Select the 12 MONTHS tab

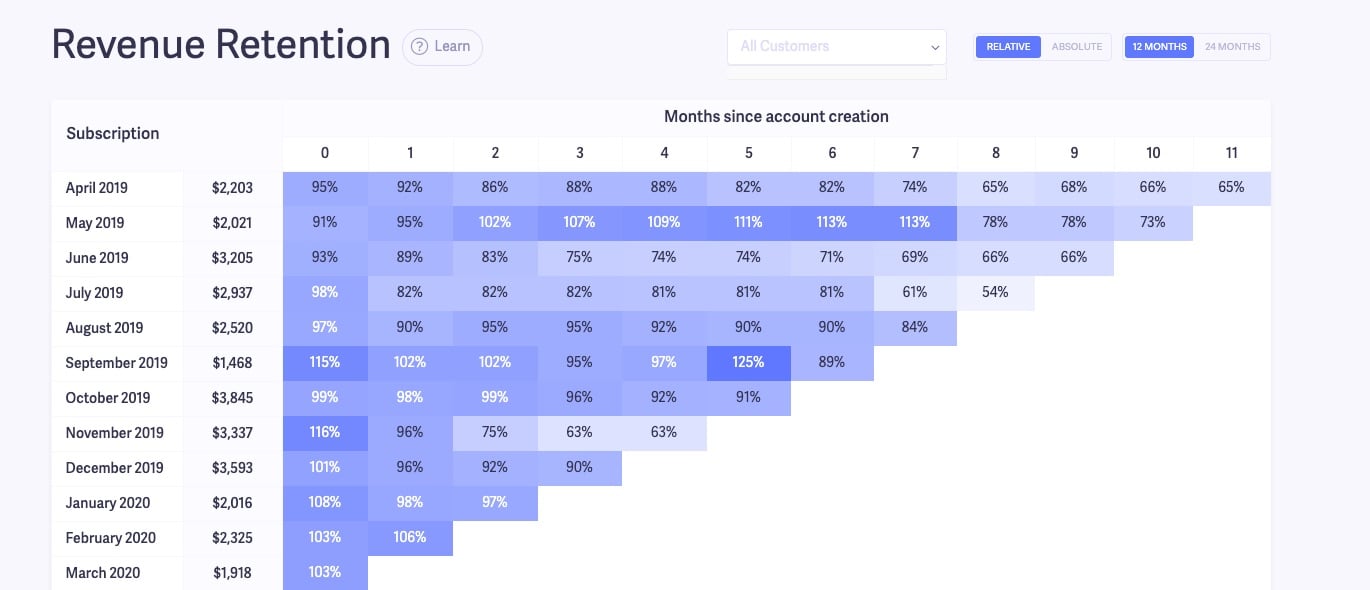1159,46
